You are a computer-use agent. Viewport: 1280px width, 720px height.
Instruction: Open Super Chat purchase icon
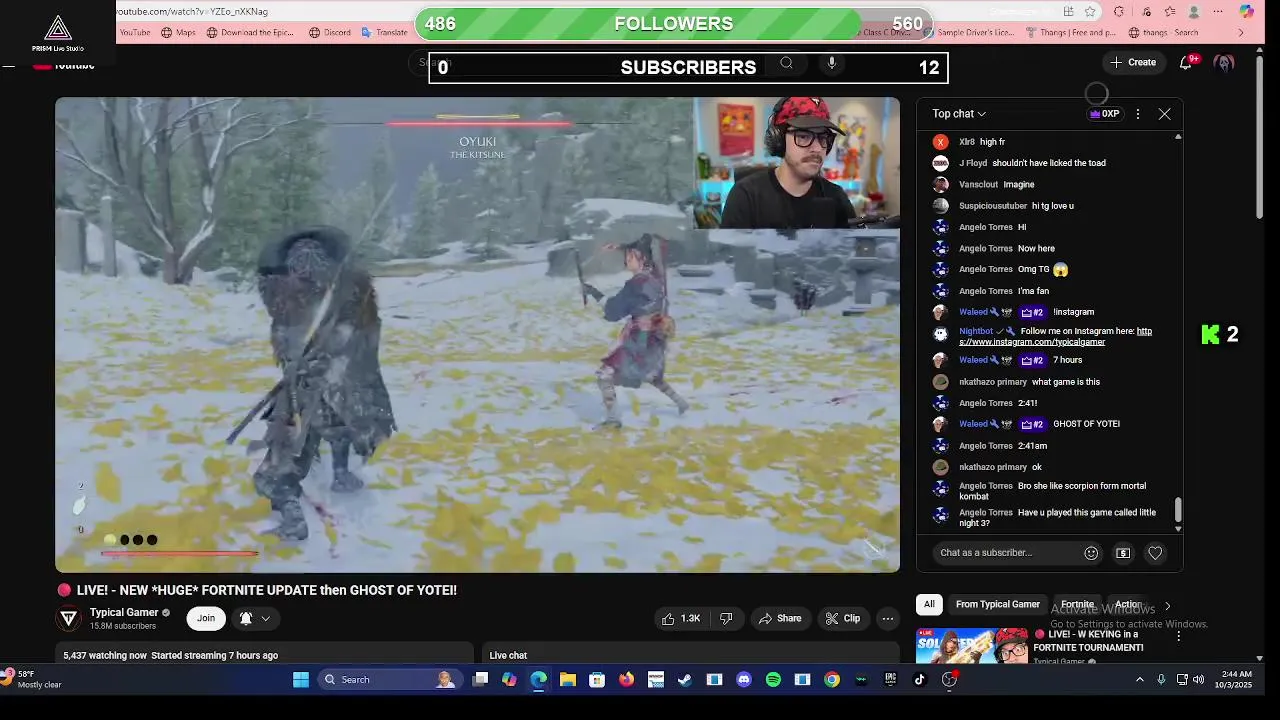coord(1123,553)
